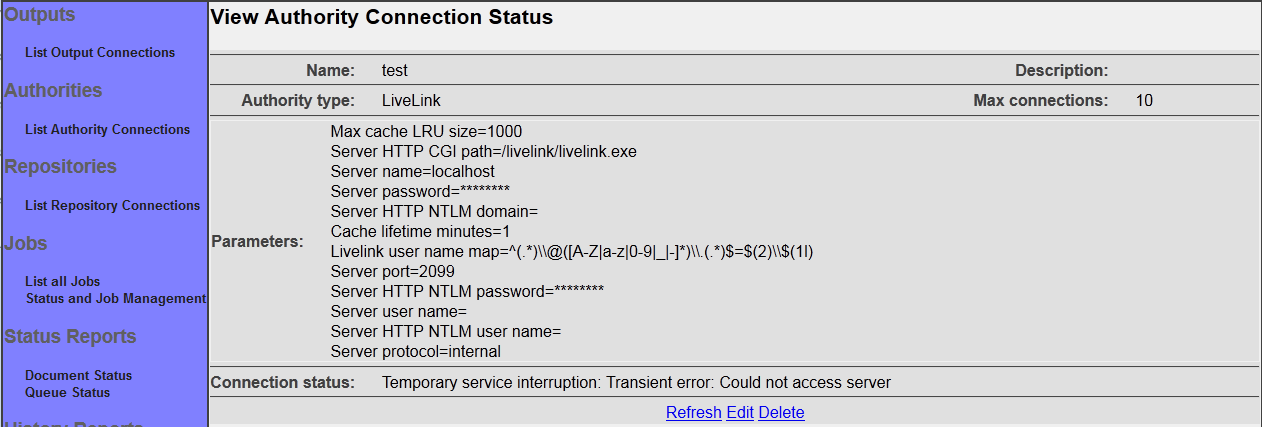This screenshot has width=1262, height=427.
Task: Refresh the authority connection status
Action: pos(693,413)
